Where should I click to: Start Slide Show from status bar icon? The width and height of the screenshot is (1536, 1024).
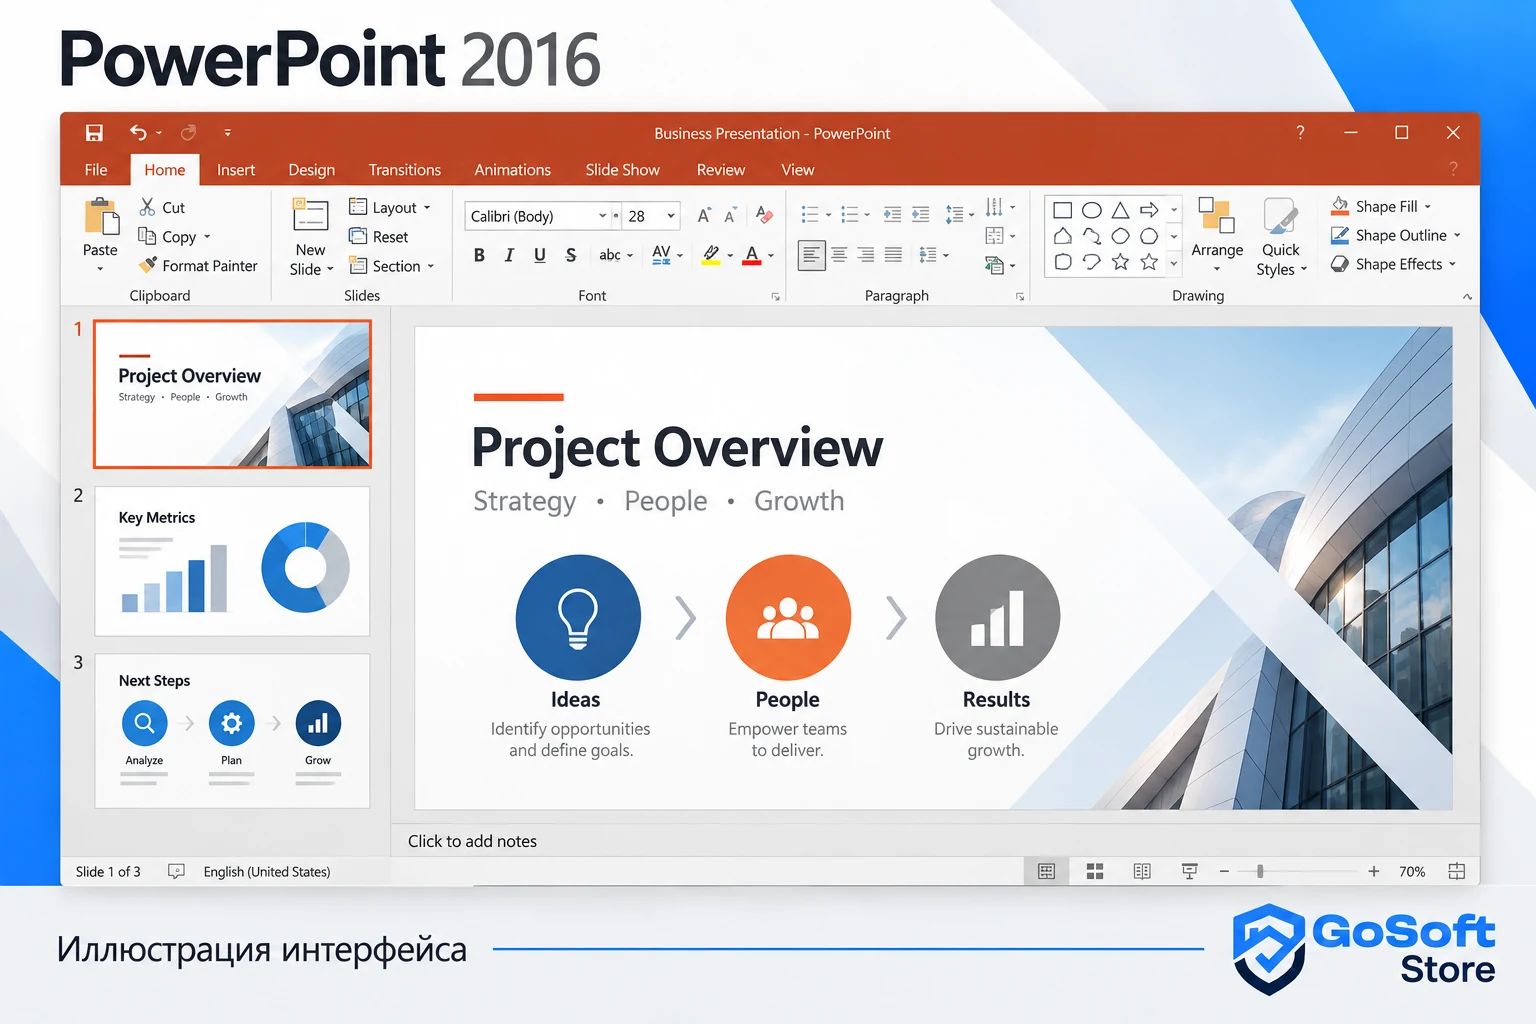click(x=1189, y=872)
